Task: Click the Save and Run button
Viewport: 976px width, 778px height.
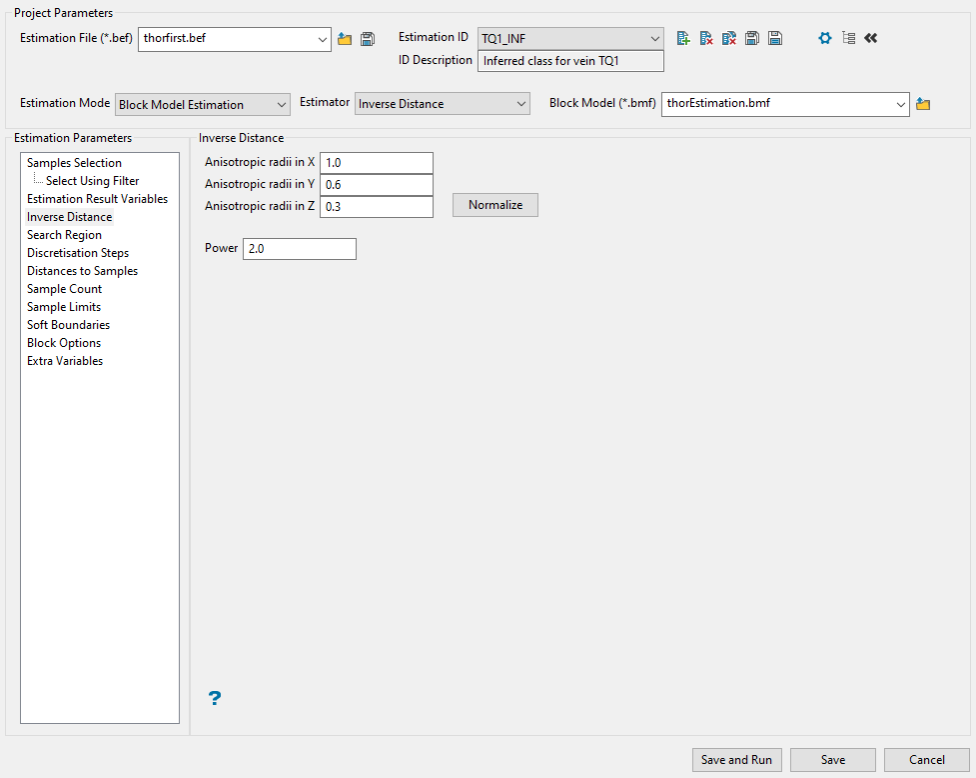Action: pyautogui.click(x=736, y=760)
